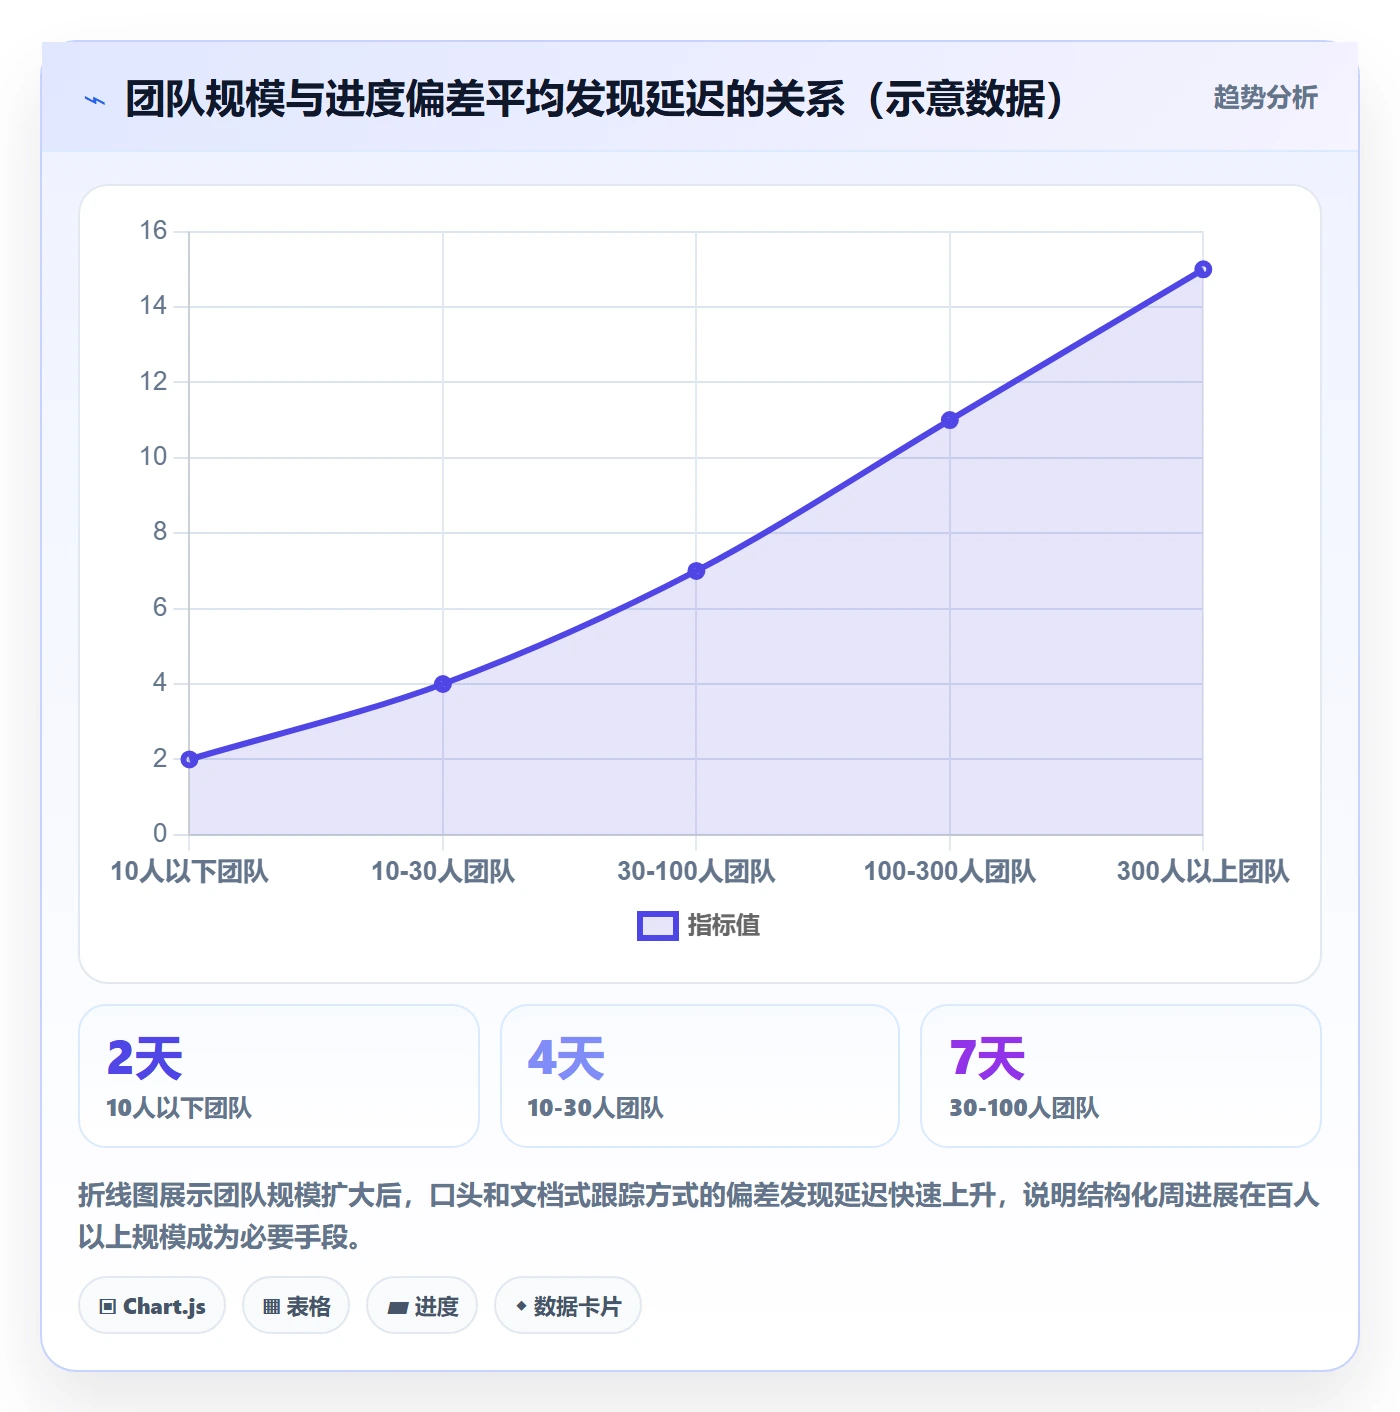Click the description paragraph starting 折线图展示
The height and width of the screenshot is (1412, 1400).
[x=699, y=1216]
